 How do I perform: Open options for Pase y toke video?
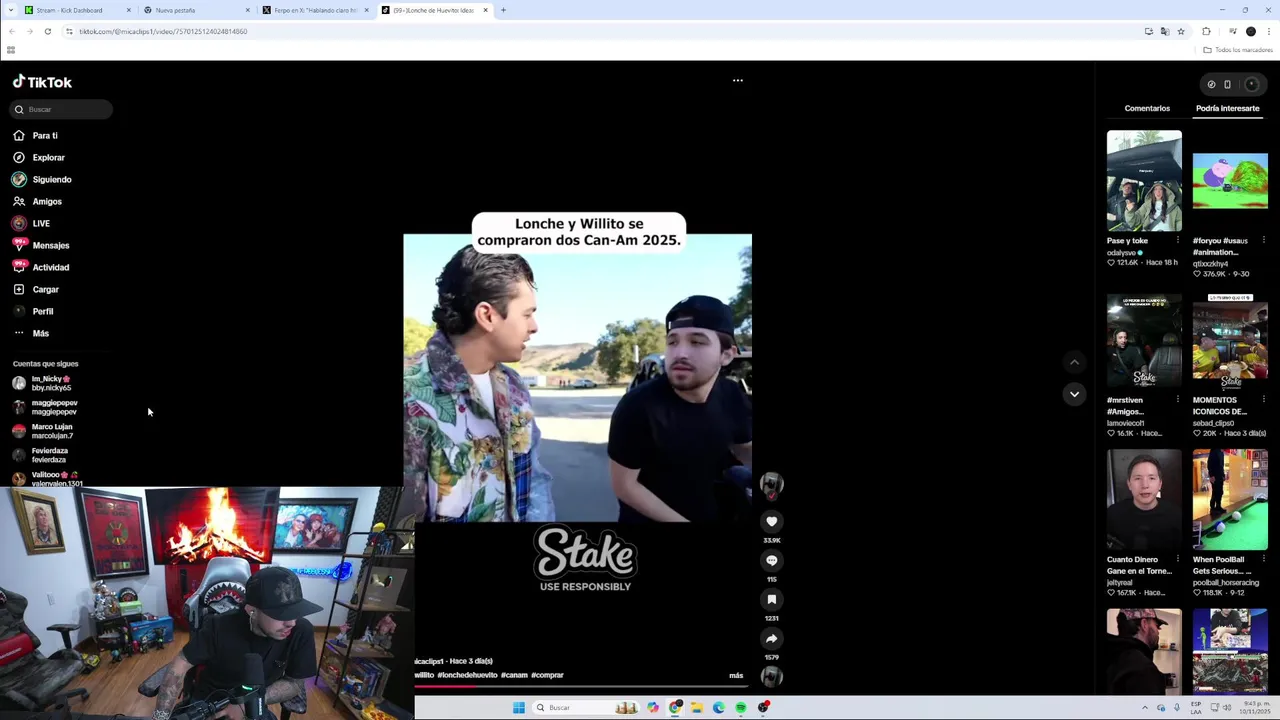coord(1177,240)
